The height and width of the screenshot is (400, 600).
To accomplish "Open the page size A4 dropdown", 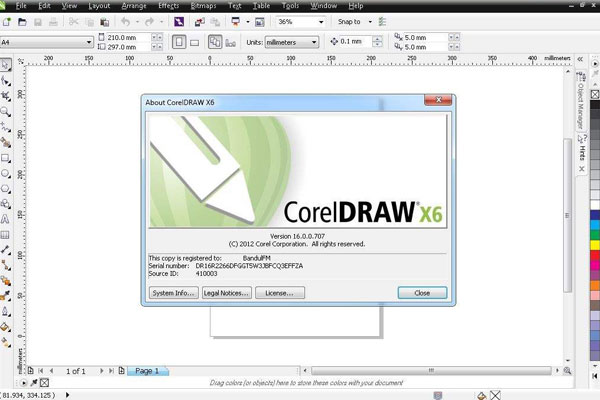I will [89, 42].
